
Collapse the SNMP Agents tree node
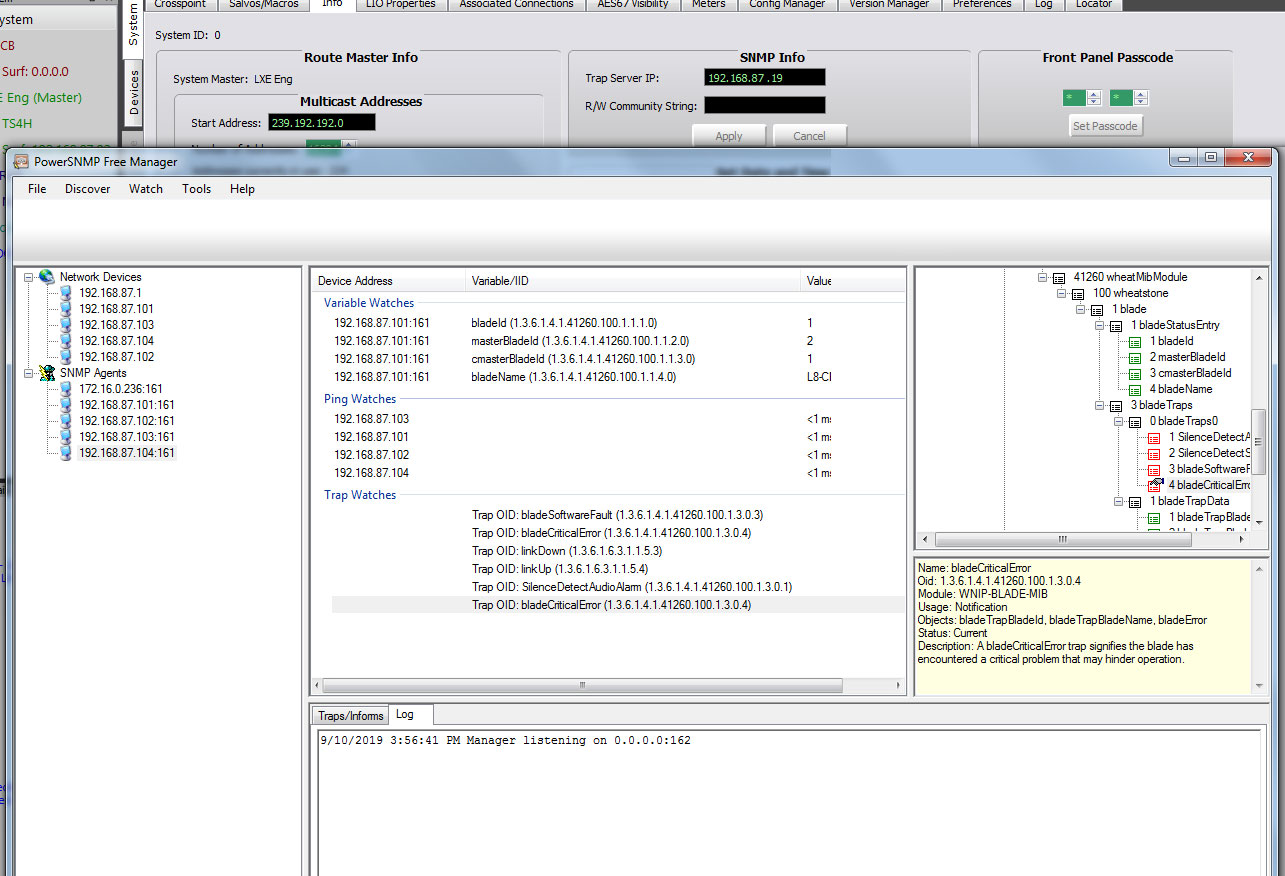tap(29, 373)
